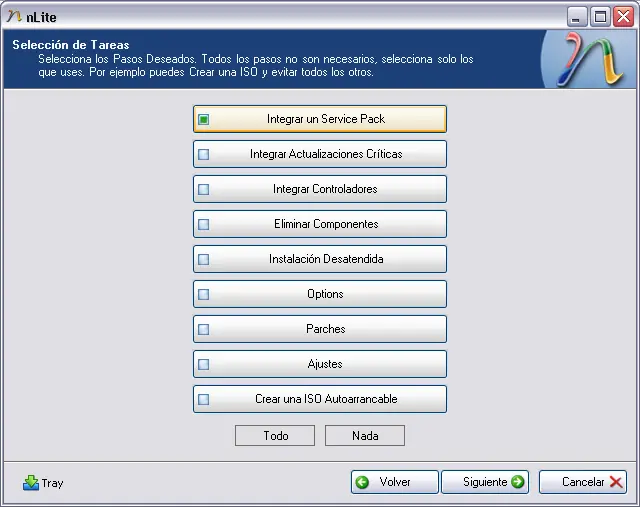Image resolution: width=640 pixels, height=507 pixels.
Task: Click the Todo button to select all
Action: [275, 436]
